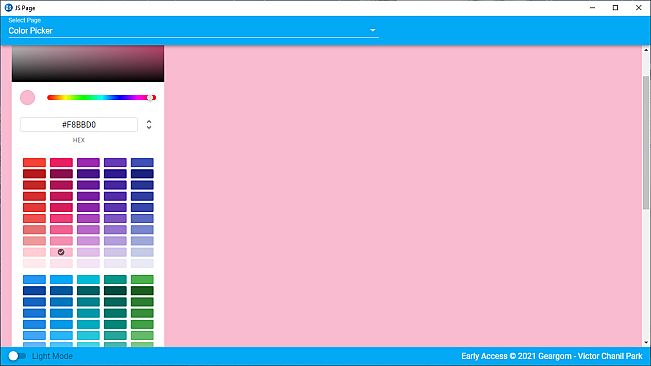Click the hue slider thumb near the red end

[150, 98]
